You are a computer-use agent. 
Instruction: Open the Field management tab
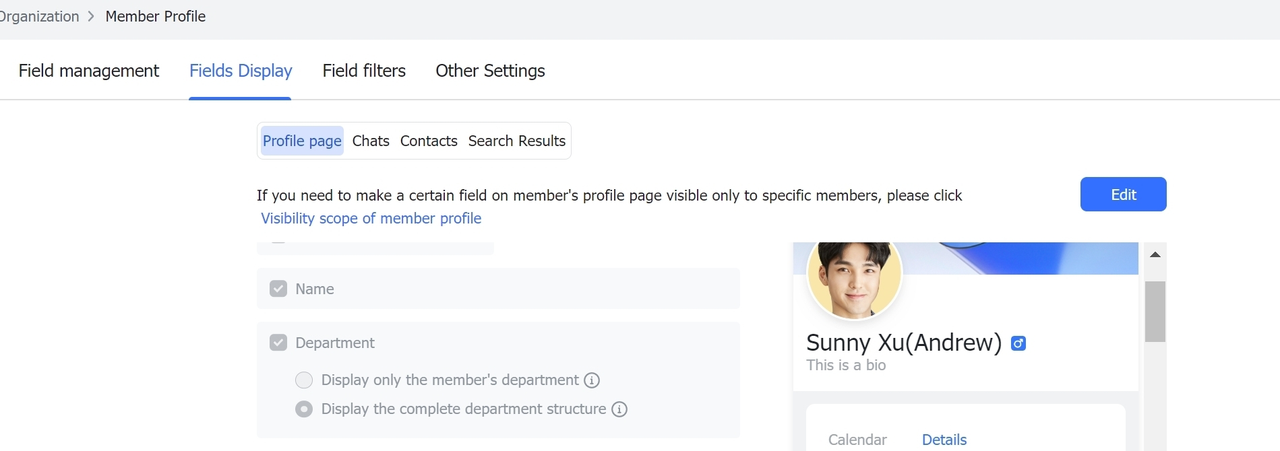tap(89, 71)
